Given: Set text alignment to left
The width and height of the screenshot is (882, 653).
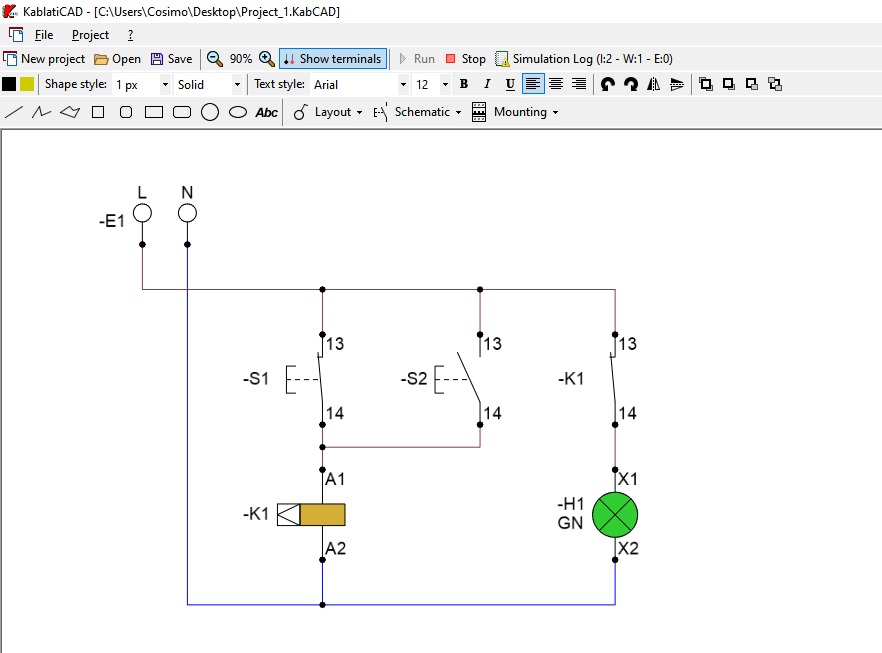Looking at the screenshot, I should coord(533,84).
